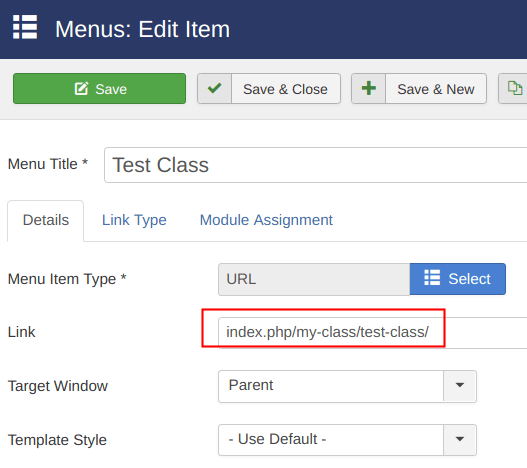Click the Link URL input field

coord(373,332)
